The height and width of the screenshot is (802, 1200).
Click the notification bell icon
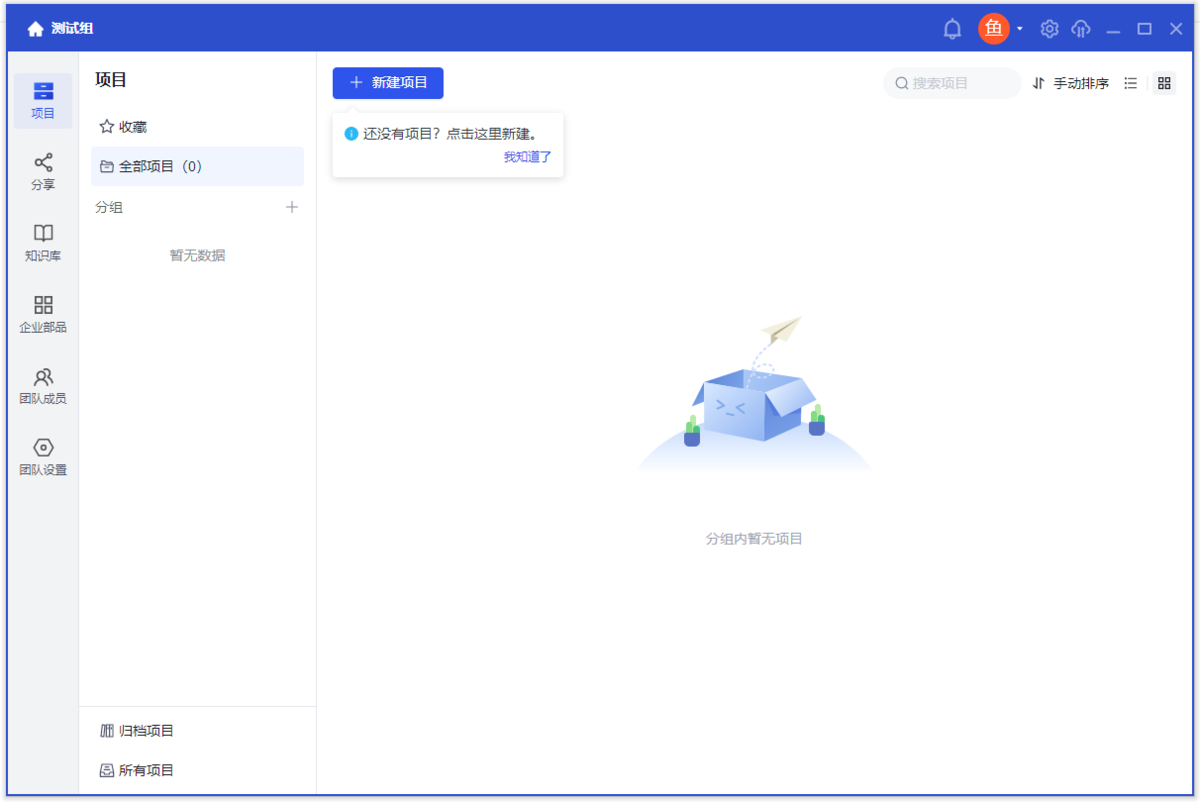[x=952, y=29]
